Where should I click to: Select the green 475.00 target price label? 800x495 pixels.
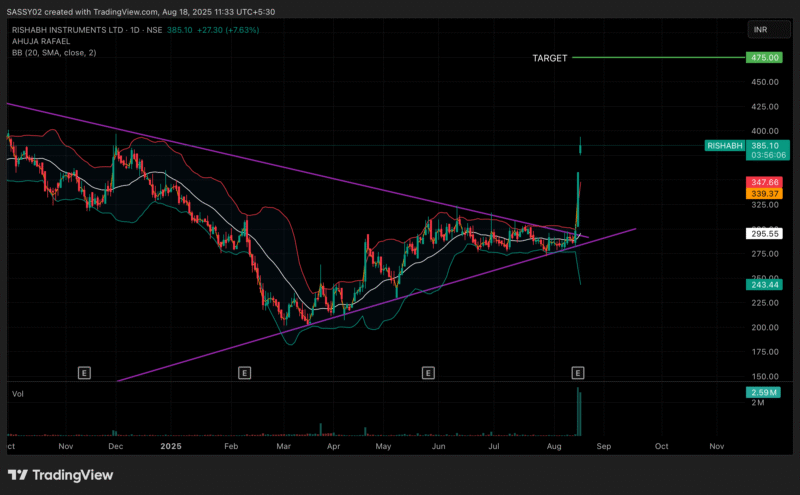click(764, 58)
